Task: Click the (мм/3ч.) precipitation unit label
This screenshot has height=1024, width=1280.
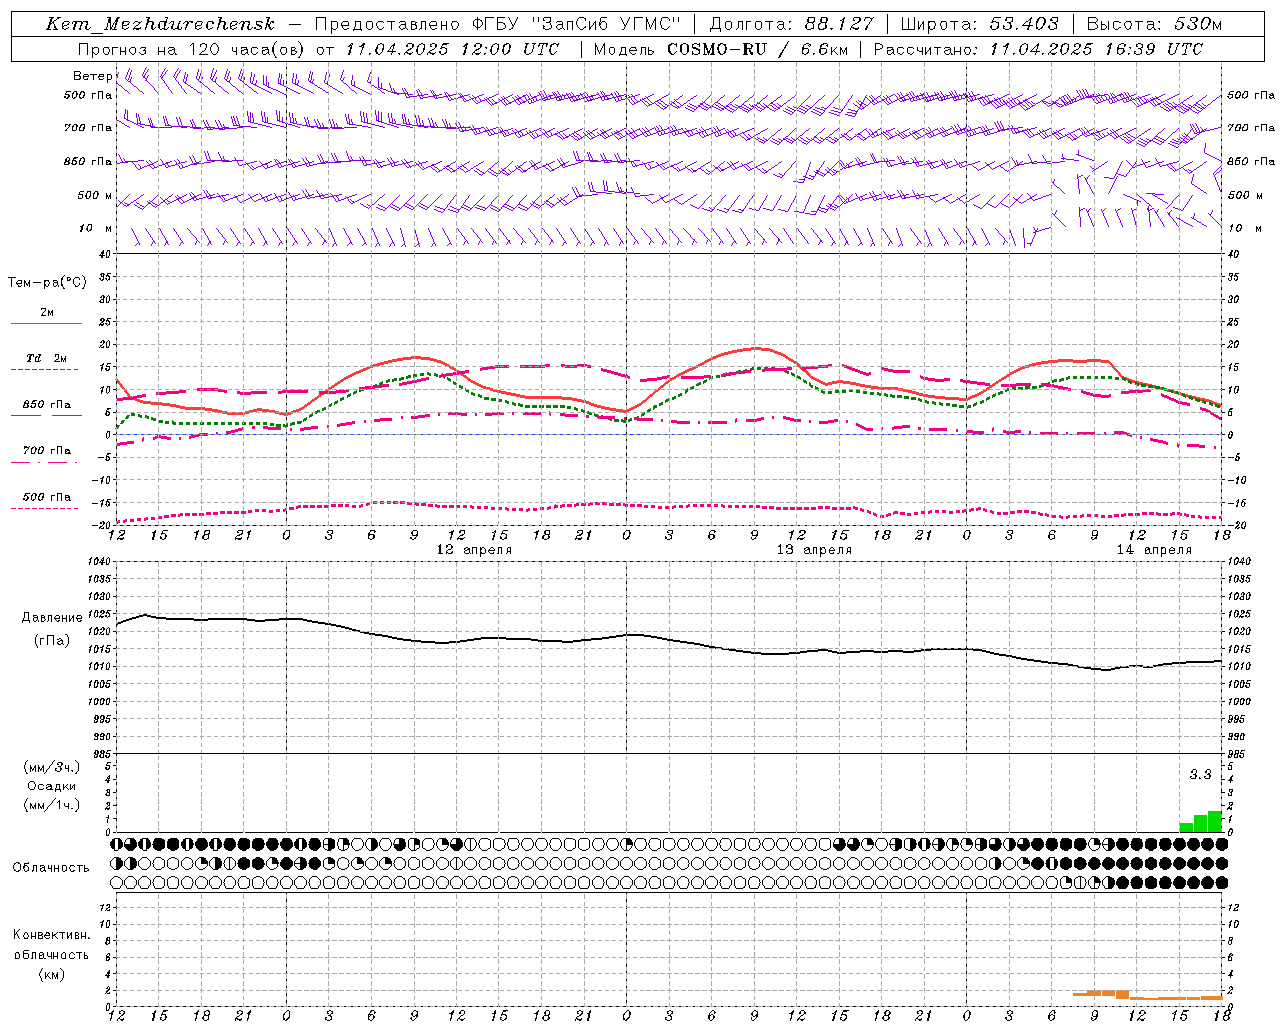Action: [x=52, y=767]
